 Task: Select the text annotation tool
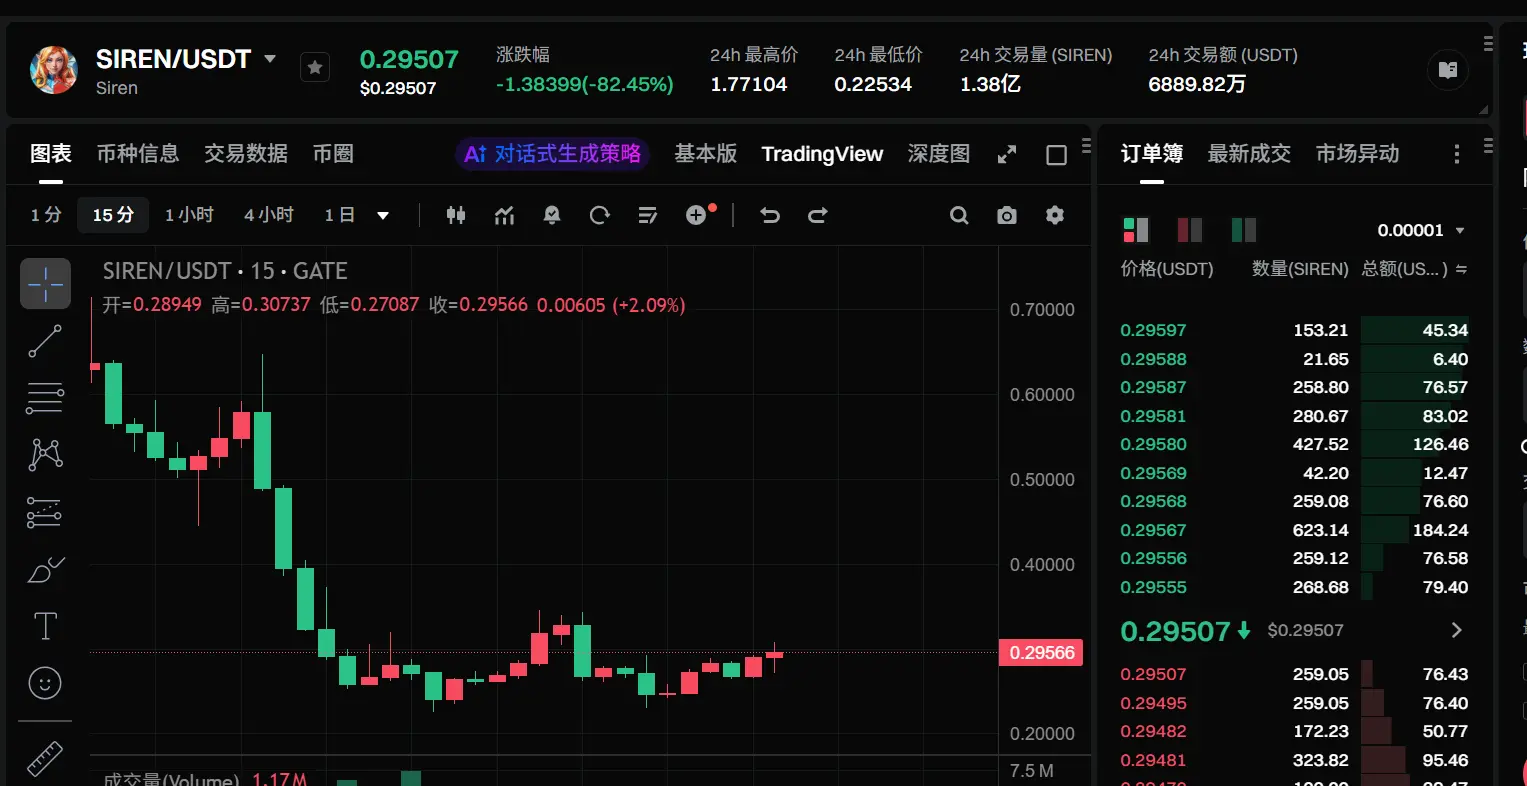45,626
